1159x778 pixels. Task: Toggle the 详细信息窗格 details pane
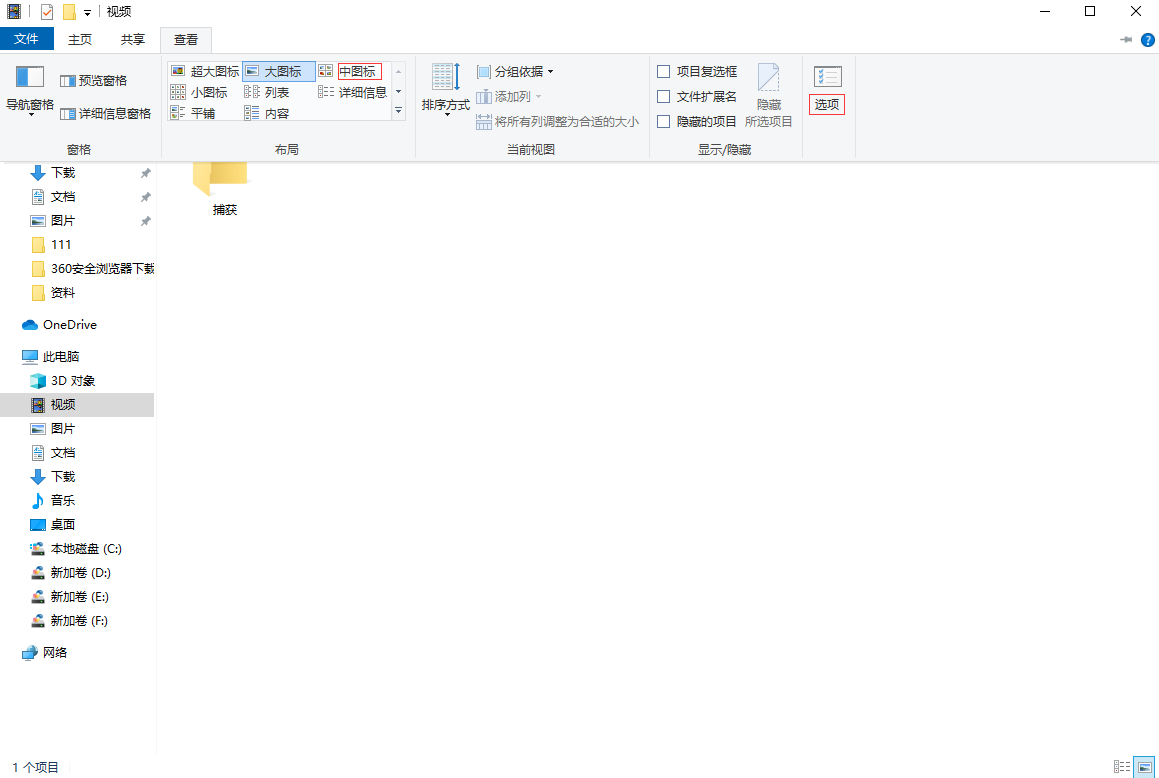pyautogui.click(x=105, y=114)
